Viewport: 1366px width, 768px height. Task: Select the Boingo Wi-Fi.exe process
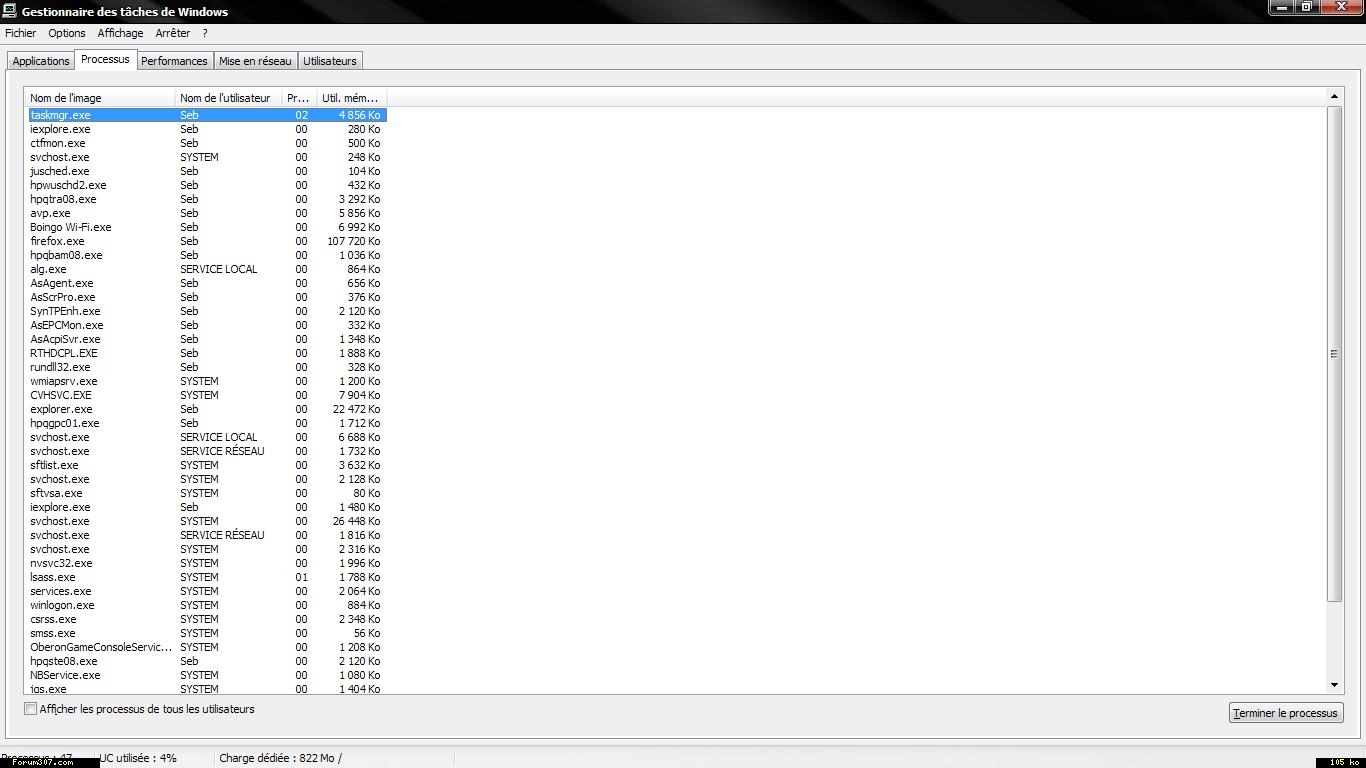[71, 227]
